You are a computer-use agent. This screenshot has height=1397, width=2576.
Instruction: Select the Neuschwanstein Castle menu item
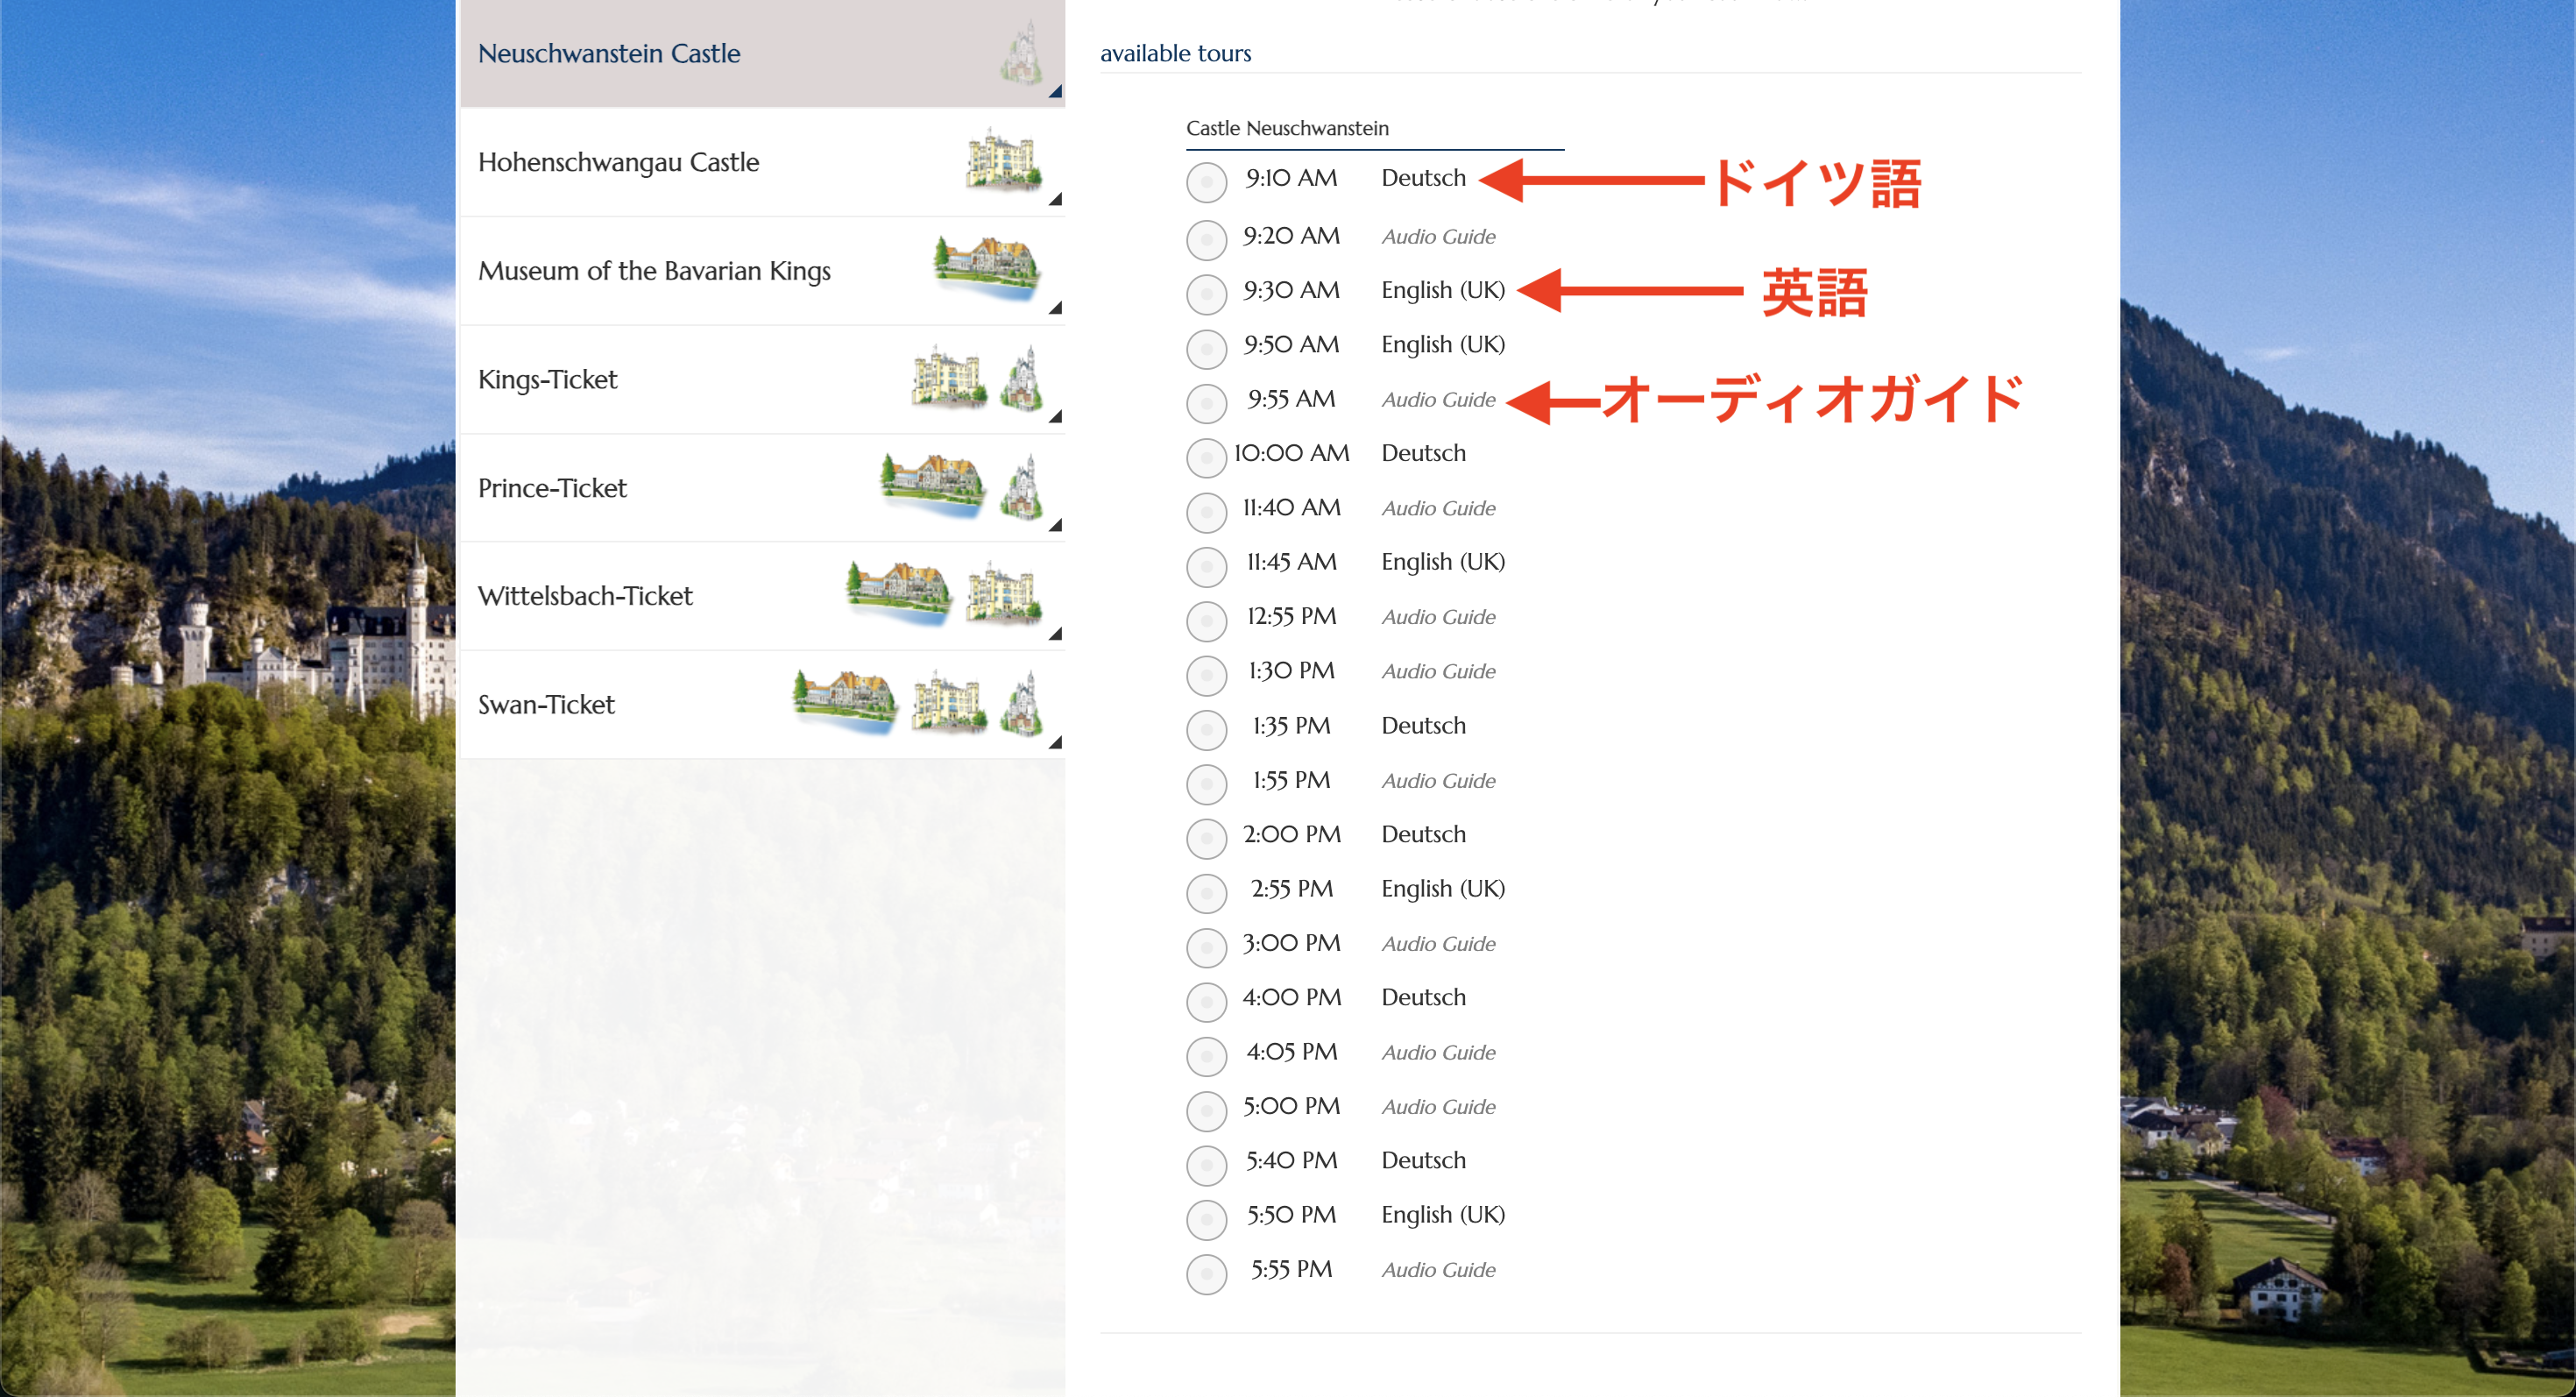click(x=762, y=53)
